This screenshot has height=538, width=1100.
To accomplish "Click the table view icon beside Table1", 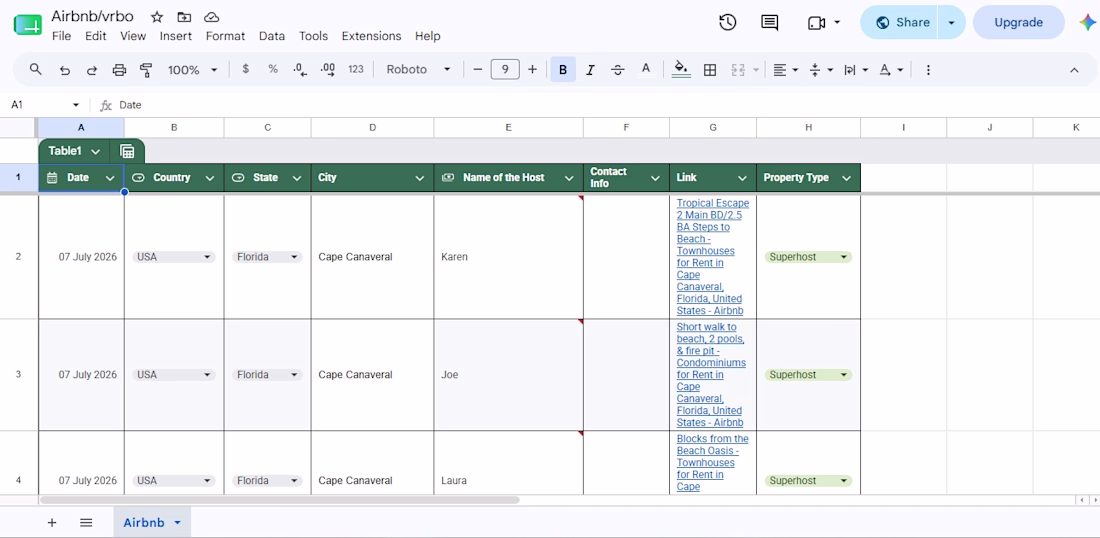I will (127, 151).
